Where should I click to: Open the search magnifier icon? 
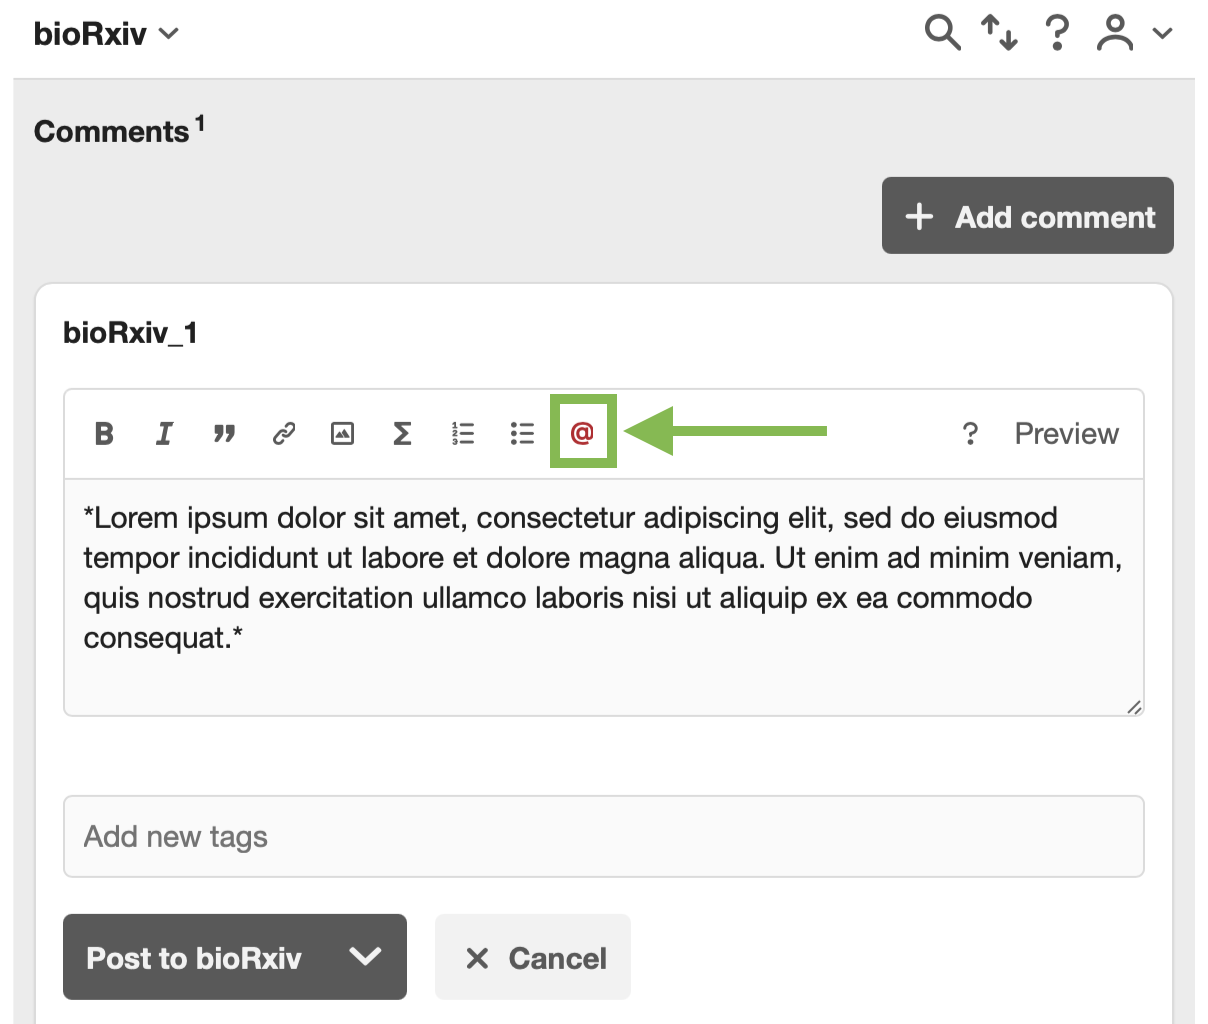942,33
